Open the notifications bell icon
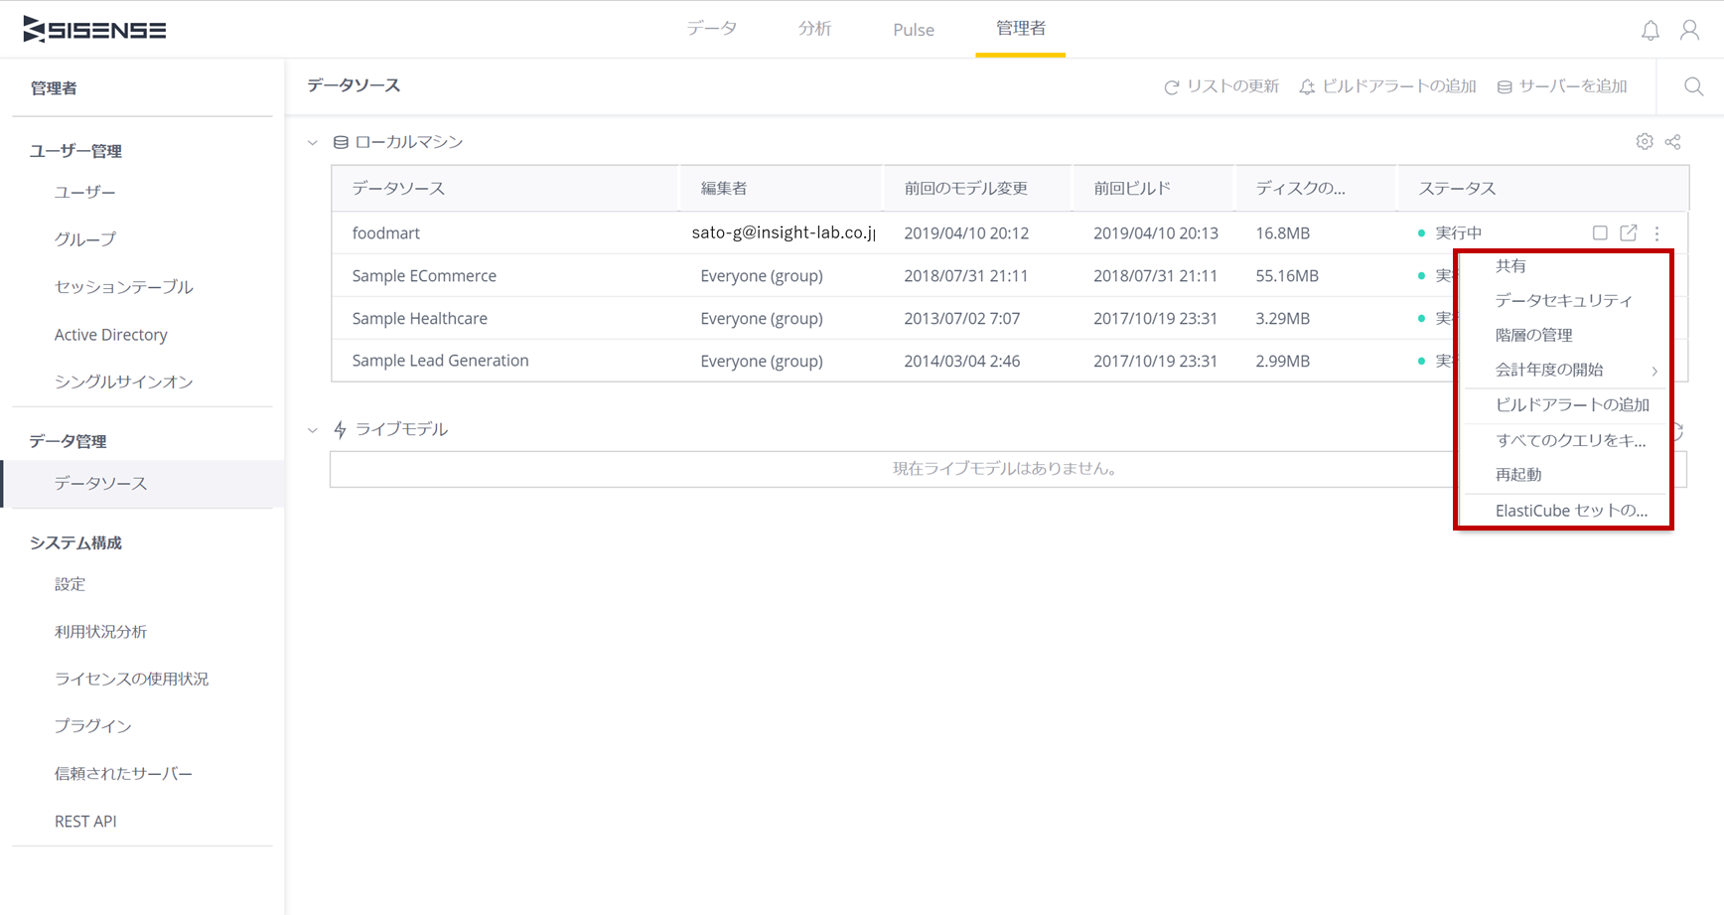This screenshot has width=1724, height=915. [x=1650, y=30]
